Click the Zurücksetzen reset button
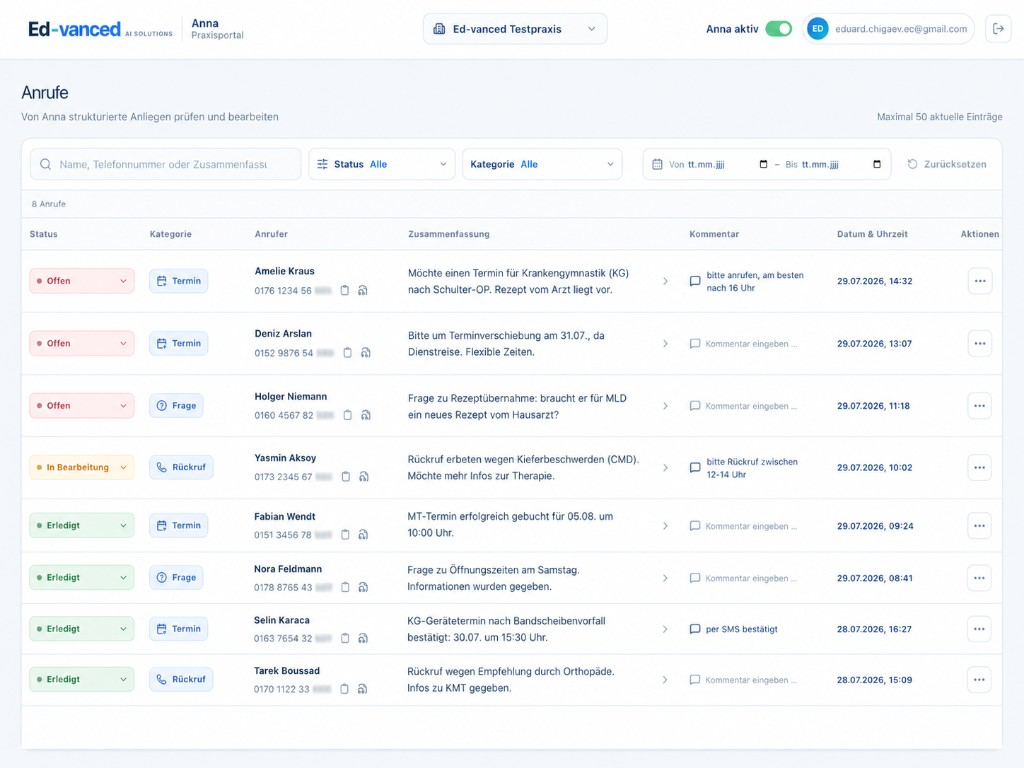 pyautogui.click(x=947, y=165)
